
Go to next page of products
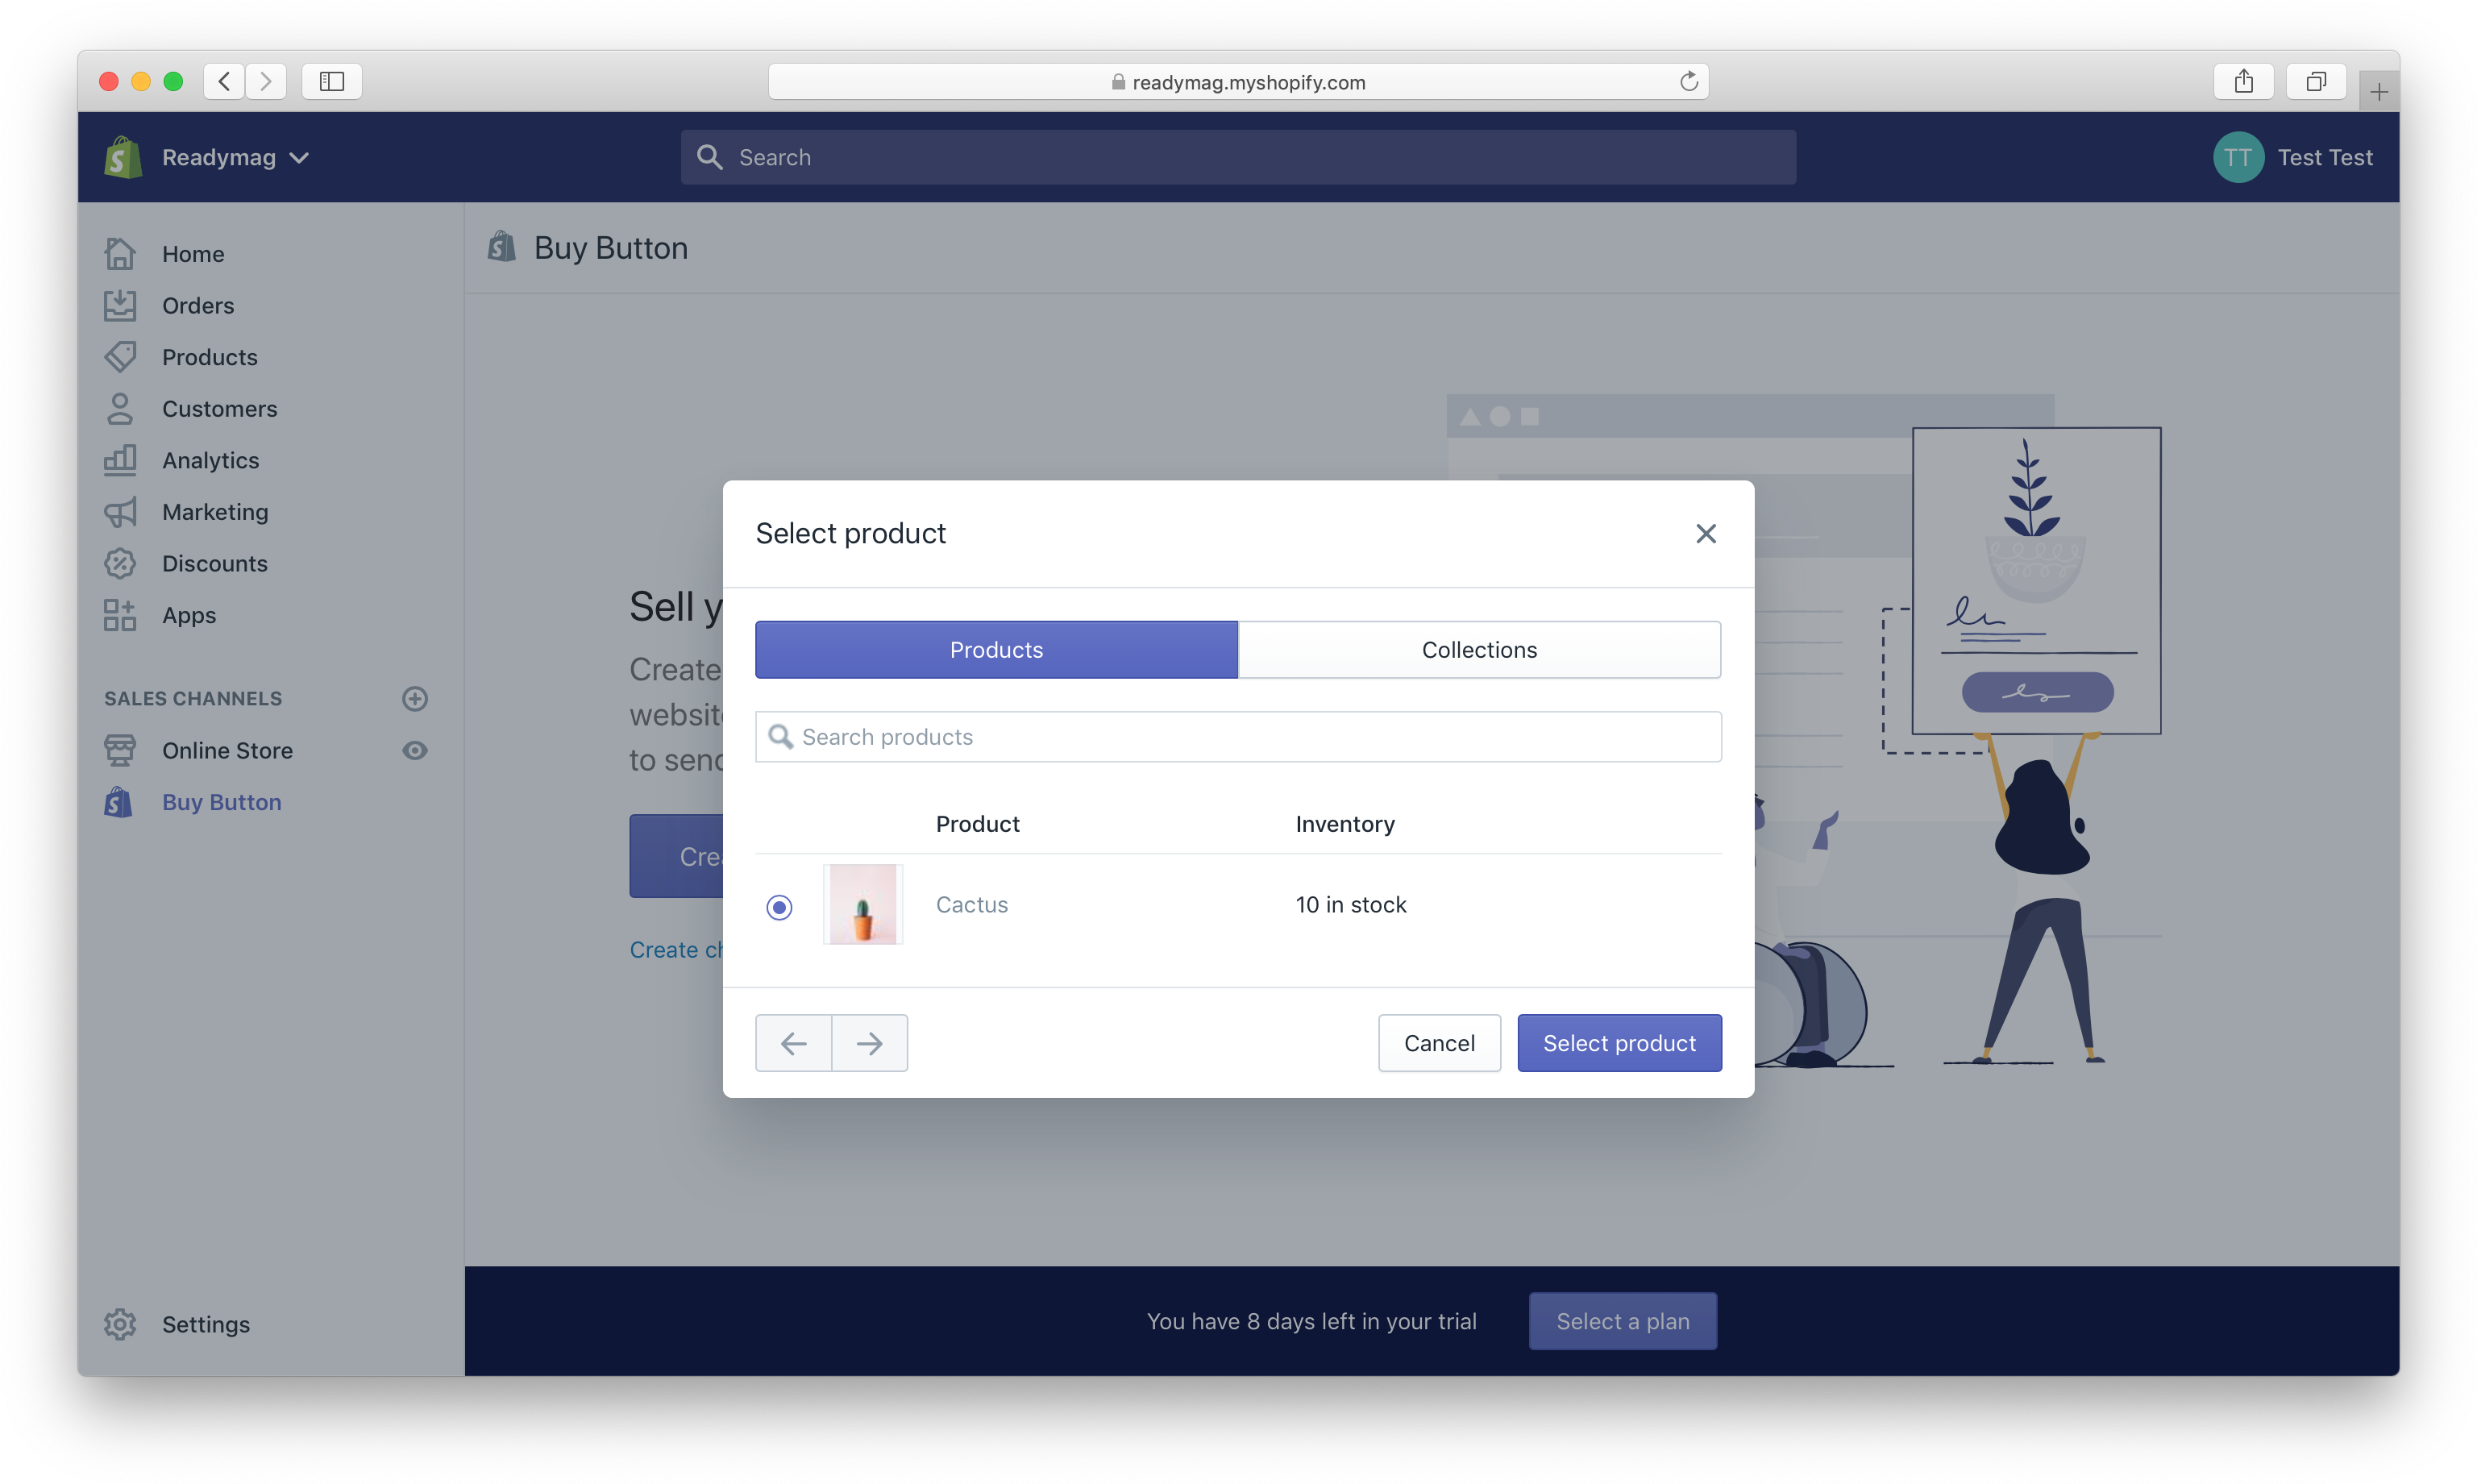(x=870, y=1043)
